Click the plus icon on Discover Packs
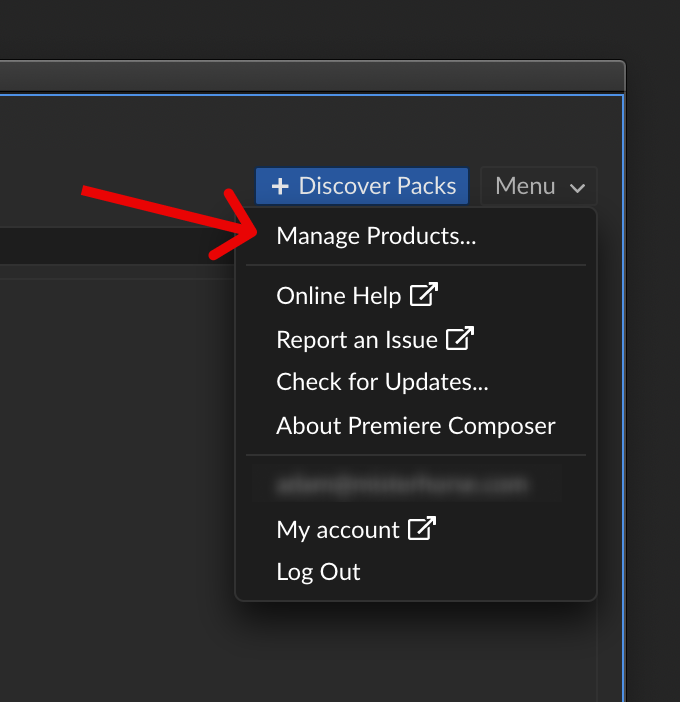Viewport: 680px width, 702px height. point(280,186)
